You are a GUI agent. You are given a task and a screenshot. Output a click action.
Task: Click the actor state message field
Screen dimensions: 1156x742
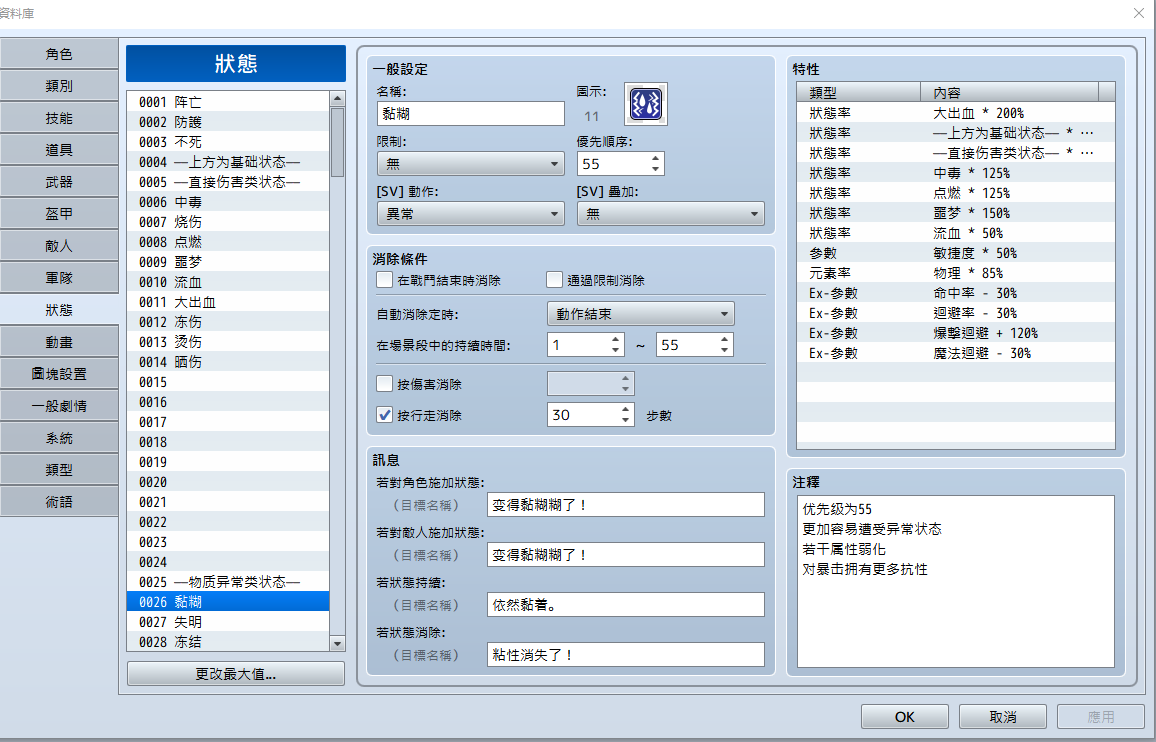pyautogui.click(x=625, y=505)
